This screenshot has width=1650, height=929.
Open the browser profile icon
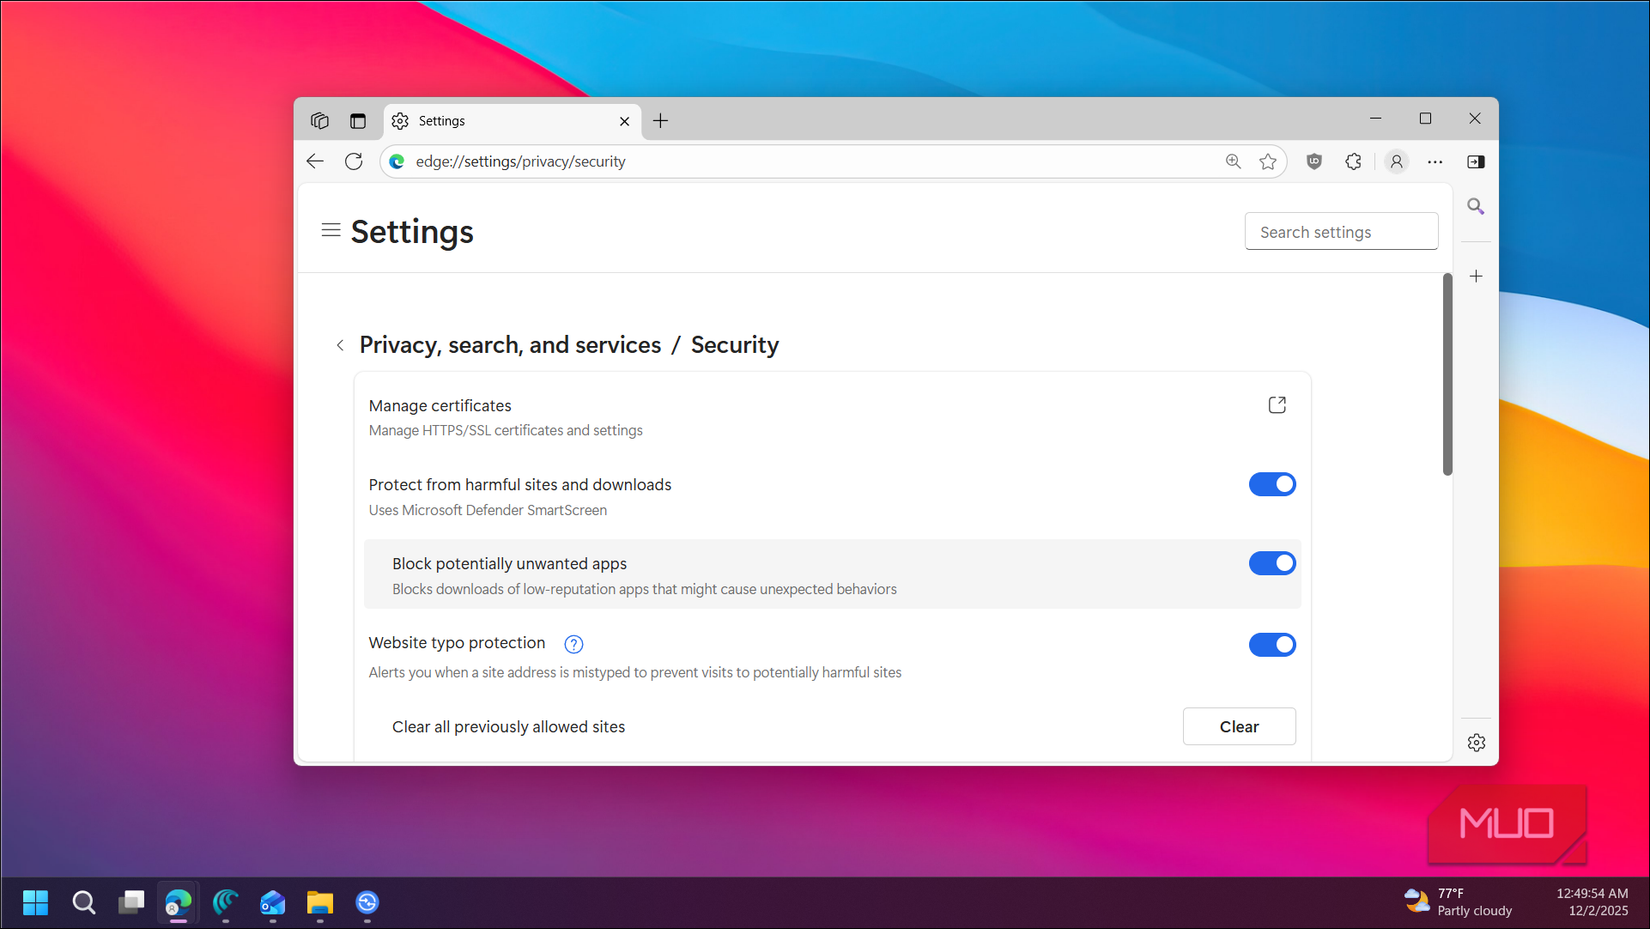click(x=1396, y=161)
